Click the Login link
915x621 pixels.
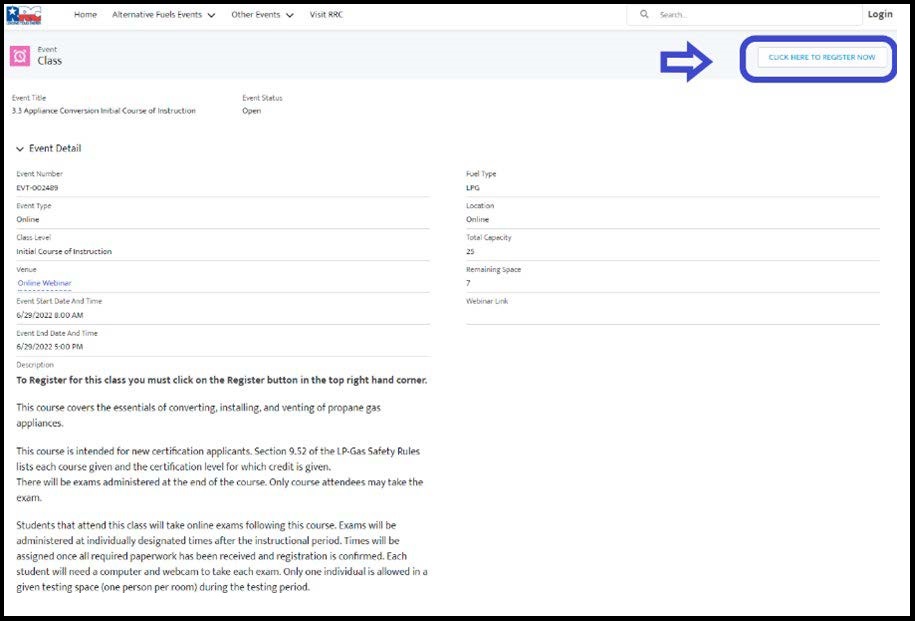(x=880, y=14)
